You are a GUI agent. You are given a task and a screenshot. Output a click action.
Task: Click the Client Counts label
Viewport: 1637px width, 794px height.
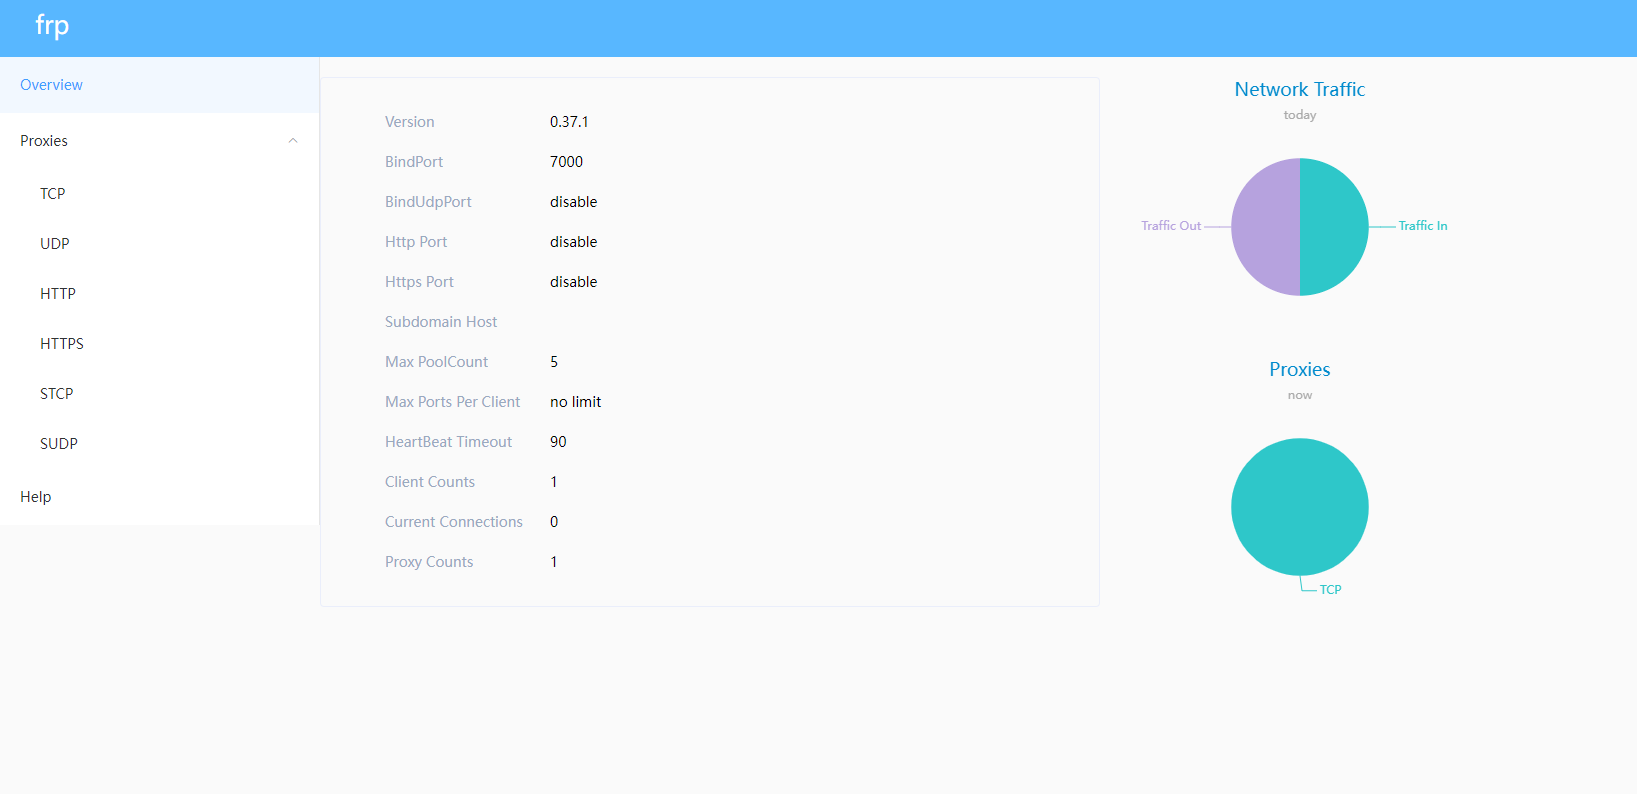click(x=430, y=482)
